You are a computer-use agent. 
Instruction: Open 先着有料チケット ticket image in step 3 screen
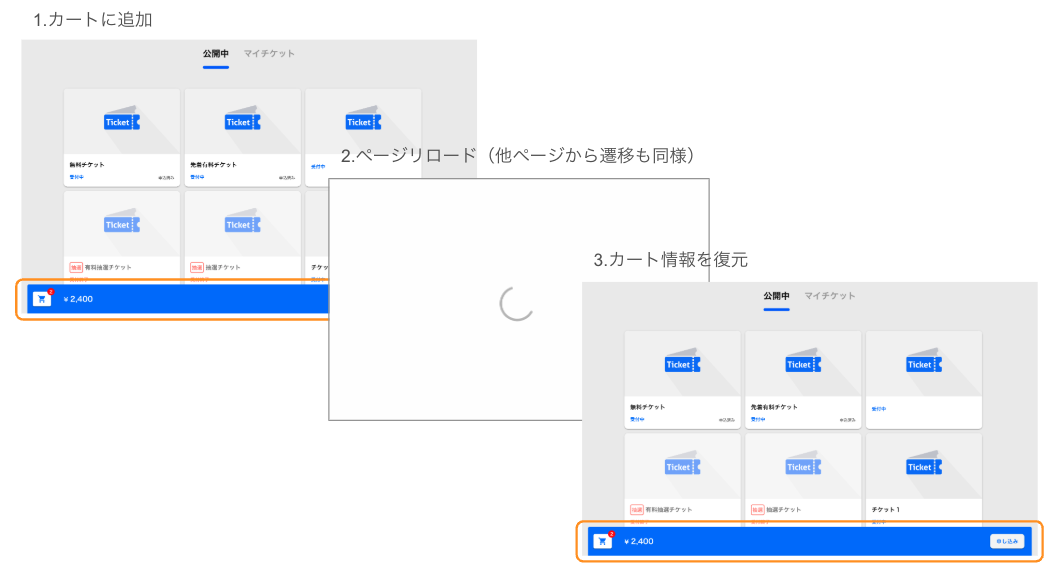(x=803, y=364)
